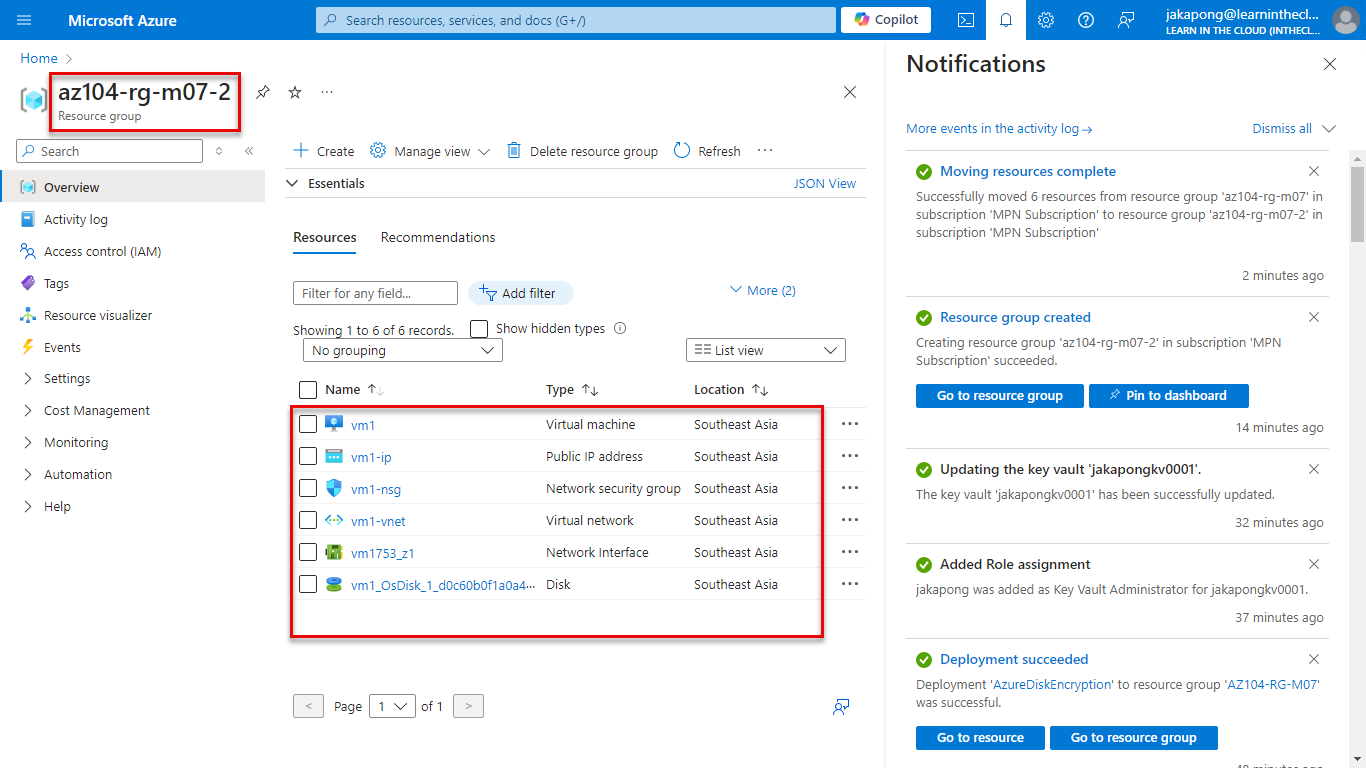Select the vm1-vnet row checkbox
Image resolution: width=1366 pixels, height=768 pixels.
pyautogui.click(x=308, y=520)
